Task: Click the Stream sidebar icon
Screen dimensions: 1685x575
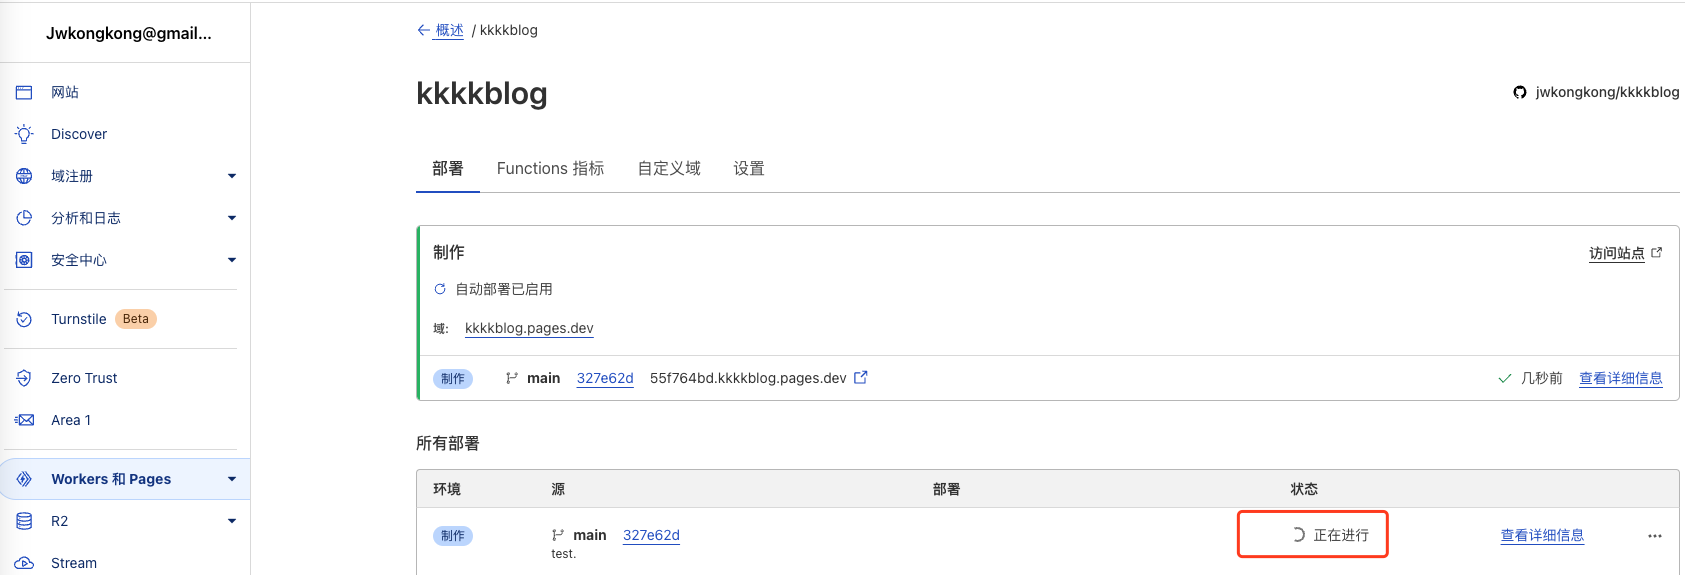Action: pyautogui.click(x=25, y=563)
